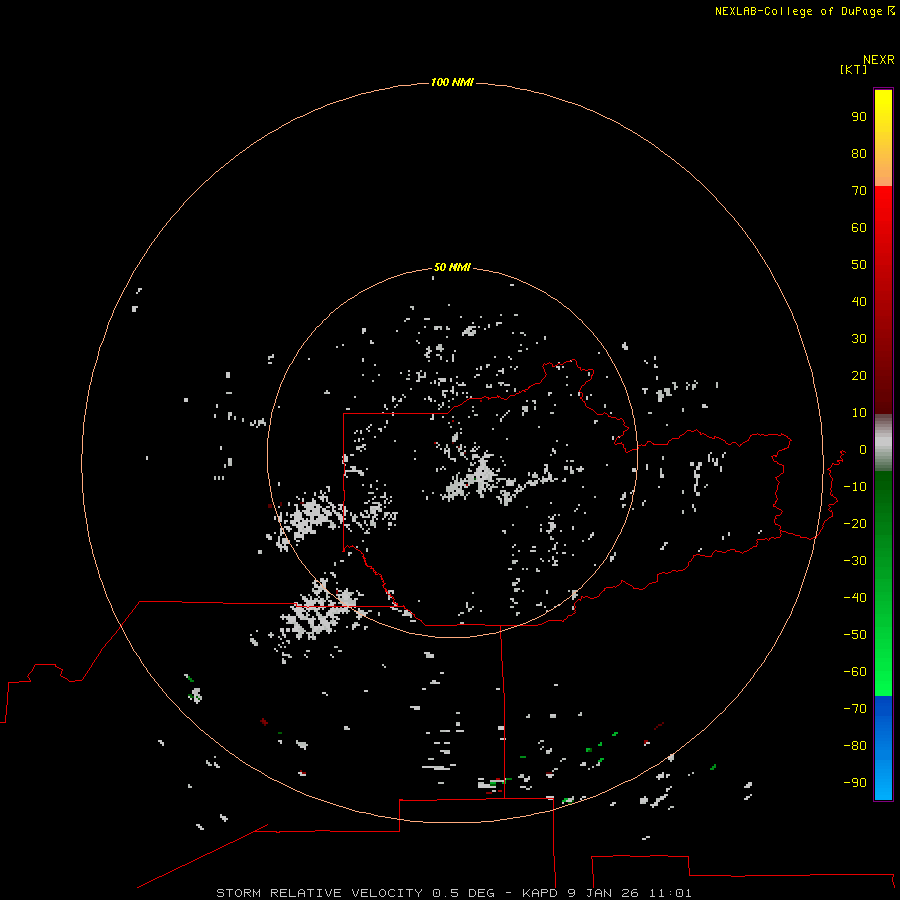The image size is (900, 900).
Task: Click the 10 value on velocity scale
Action: point(859,413)
